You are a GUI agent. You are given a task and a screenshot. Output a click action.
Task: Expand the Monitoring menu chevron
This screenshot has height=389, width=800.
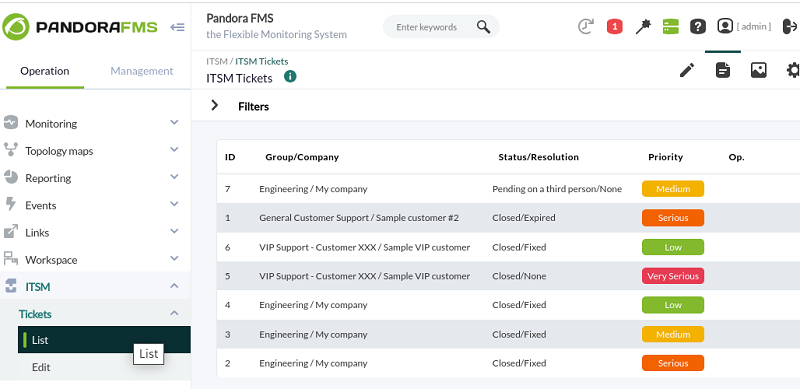pos(174,123)
